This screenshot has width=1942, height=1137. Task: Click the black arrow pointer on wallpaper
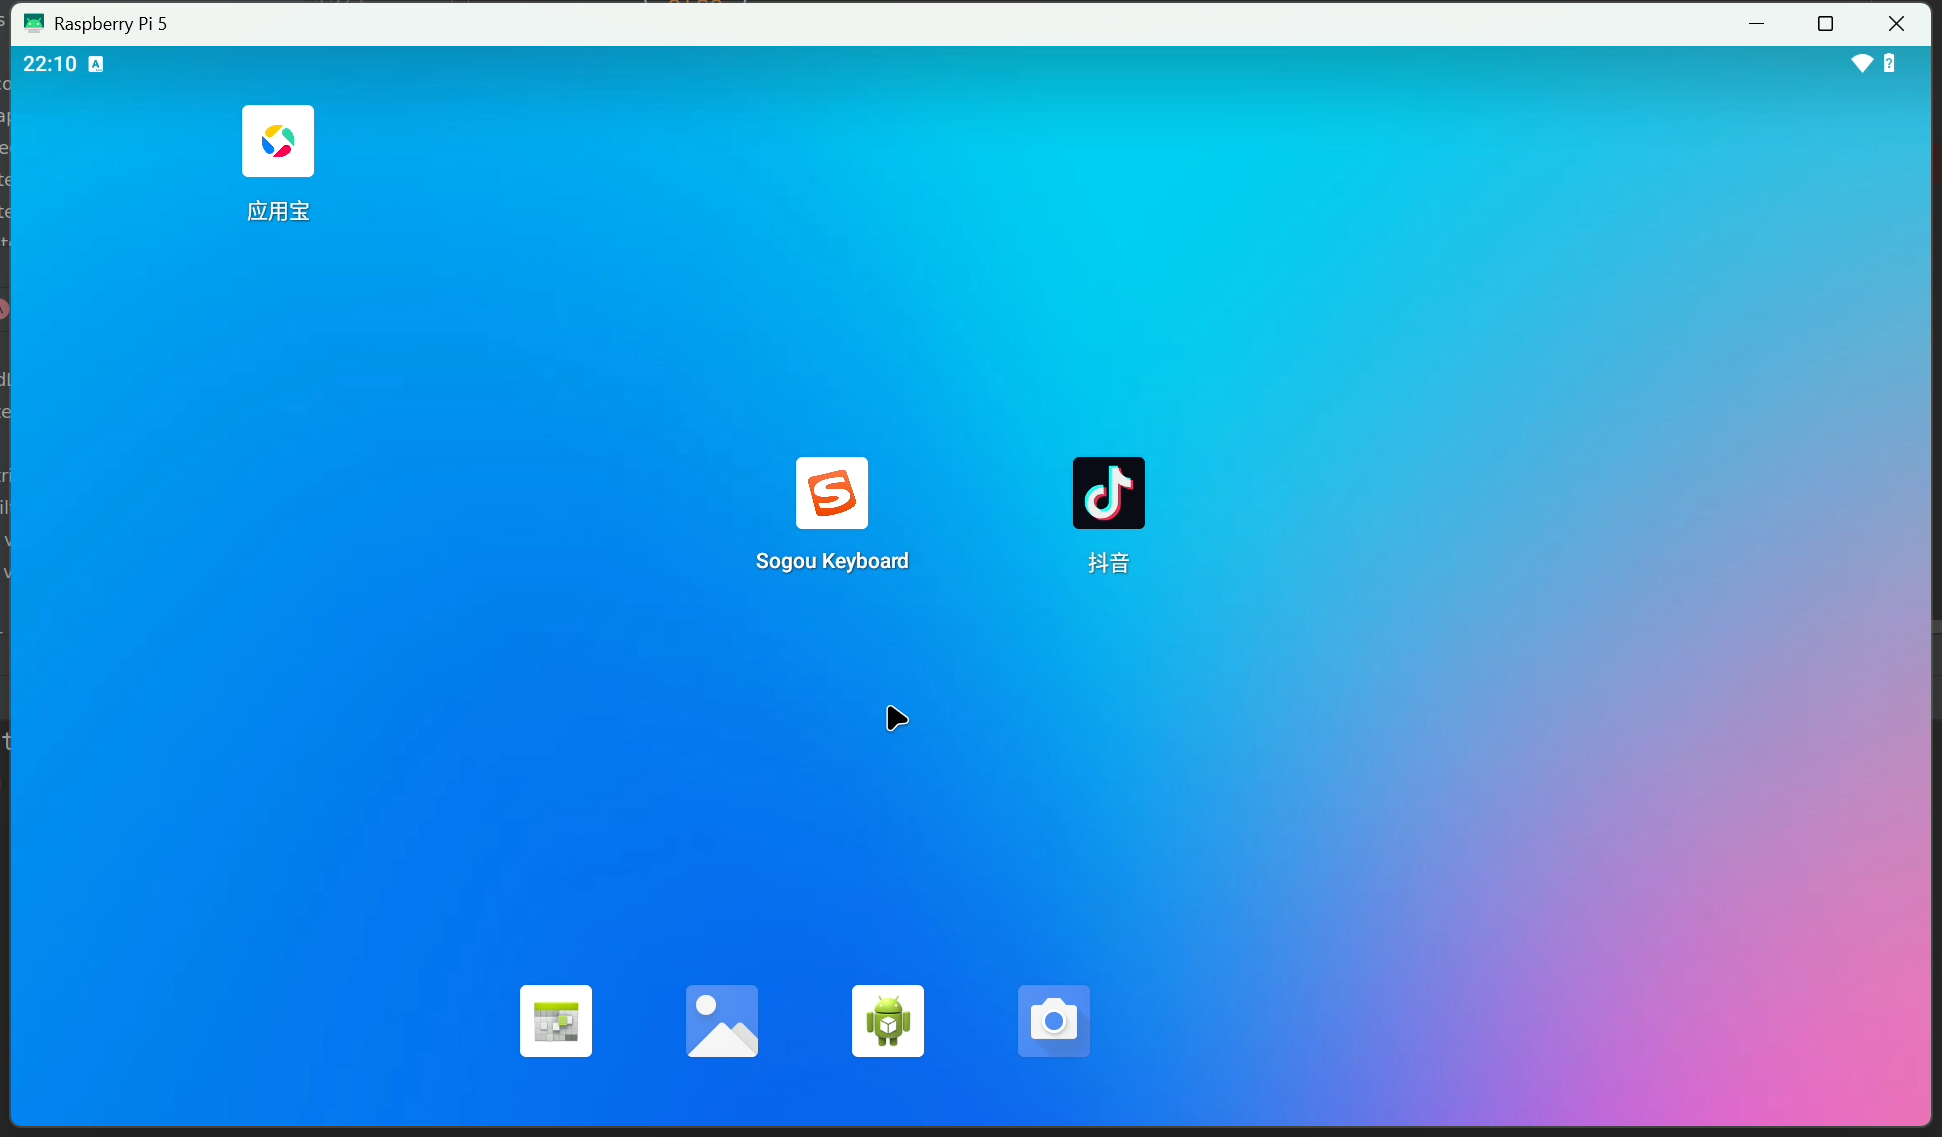point(896,718)
